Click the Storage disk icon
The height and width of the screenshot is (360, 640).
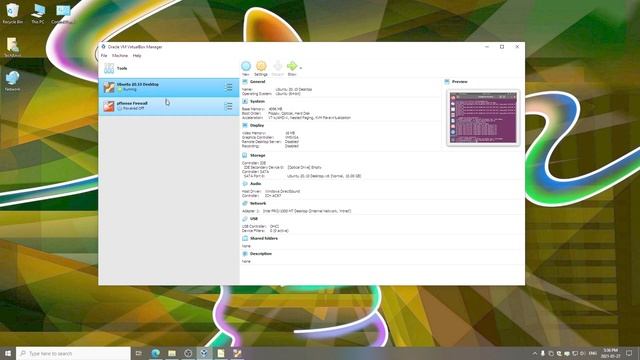pyautogui.click(x=245, y=156)
